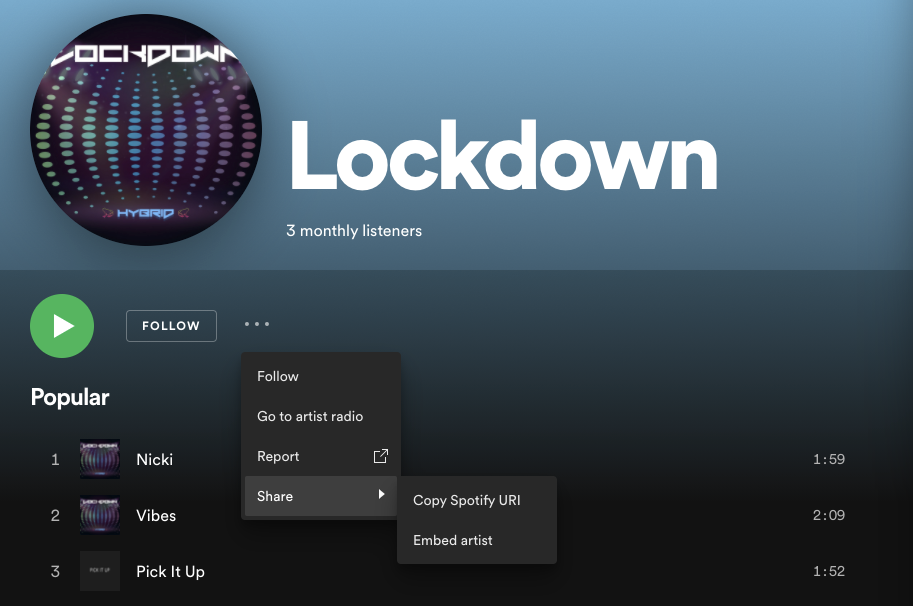Expand the Share submenu arrow
Image resolution: width=913 pixels, height=606 pixels.
click(x=381, y=495)
